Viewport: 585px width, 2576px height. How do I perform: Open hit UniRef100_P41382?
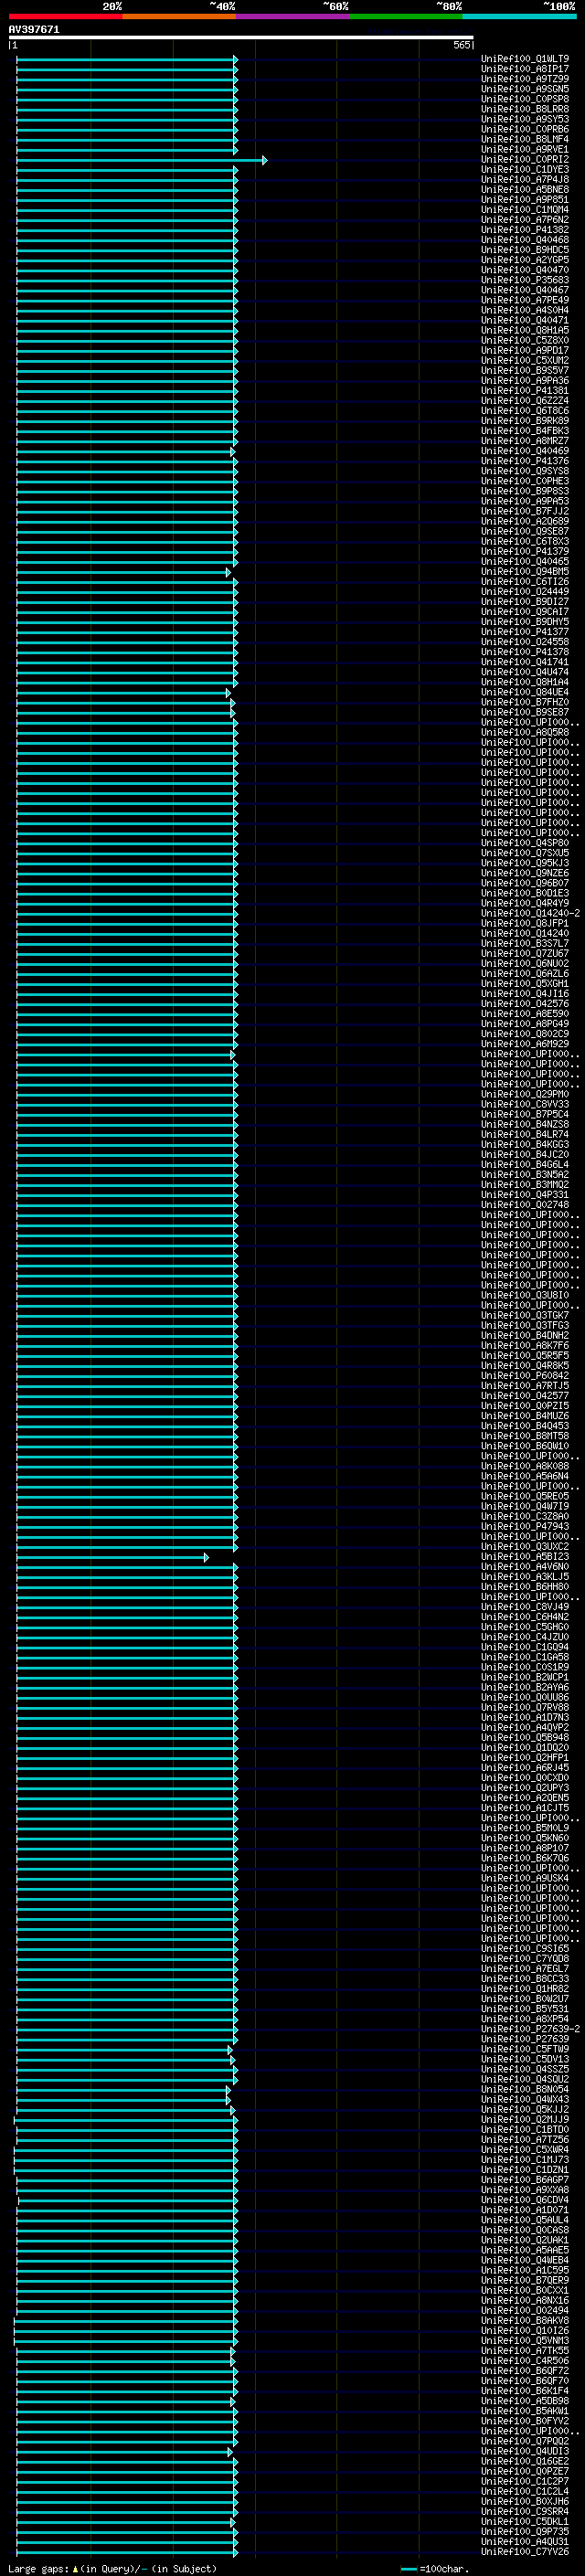click(x=525, y=230)
